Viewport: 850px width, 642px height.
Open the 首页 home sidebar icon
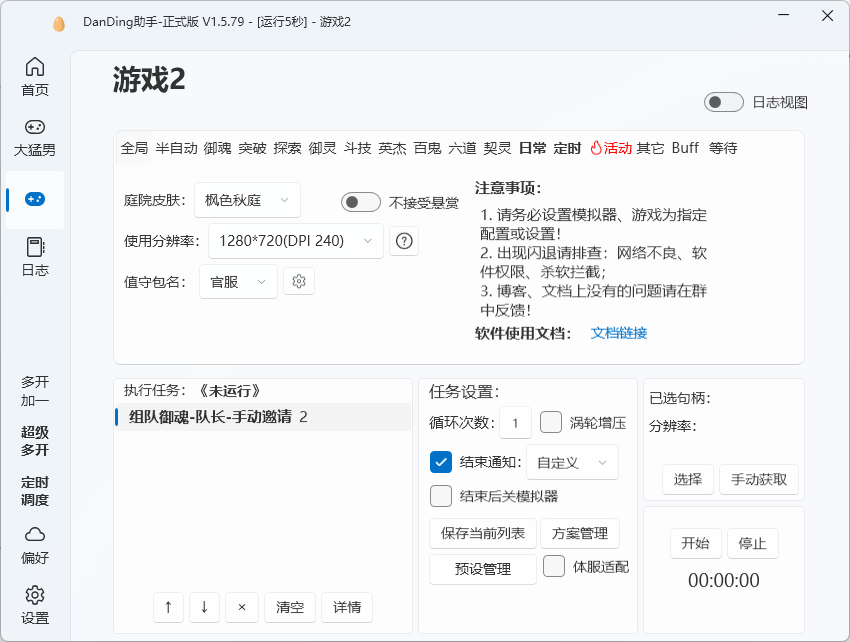[x=35, y=68]
